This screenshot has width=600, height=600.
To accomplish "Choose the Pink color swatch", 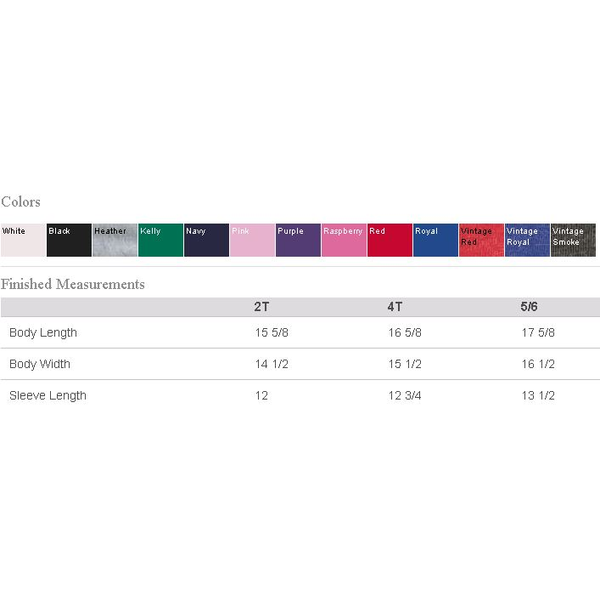I will click(x=252, y=240).
